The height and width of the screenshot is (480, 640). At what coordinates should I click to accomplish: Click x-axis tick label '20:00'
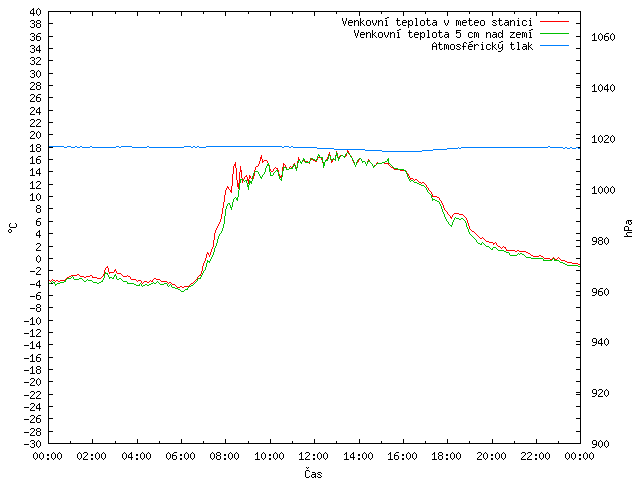(491, 456)
